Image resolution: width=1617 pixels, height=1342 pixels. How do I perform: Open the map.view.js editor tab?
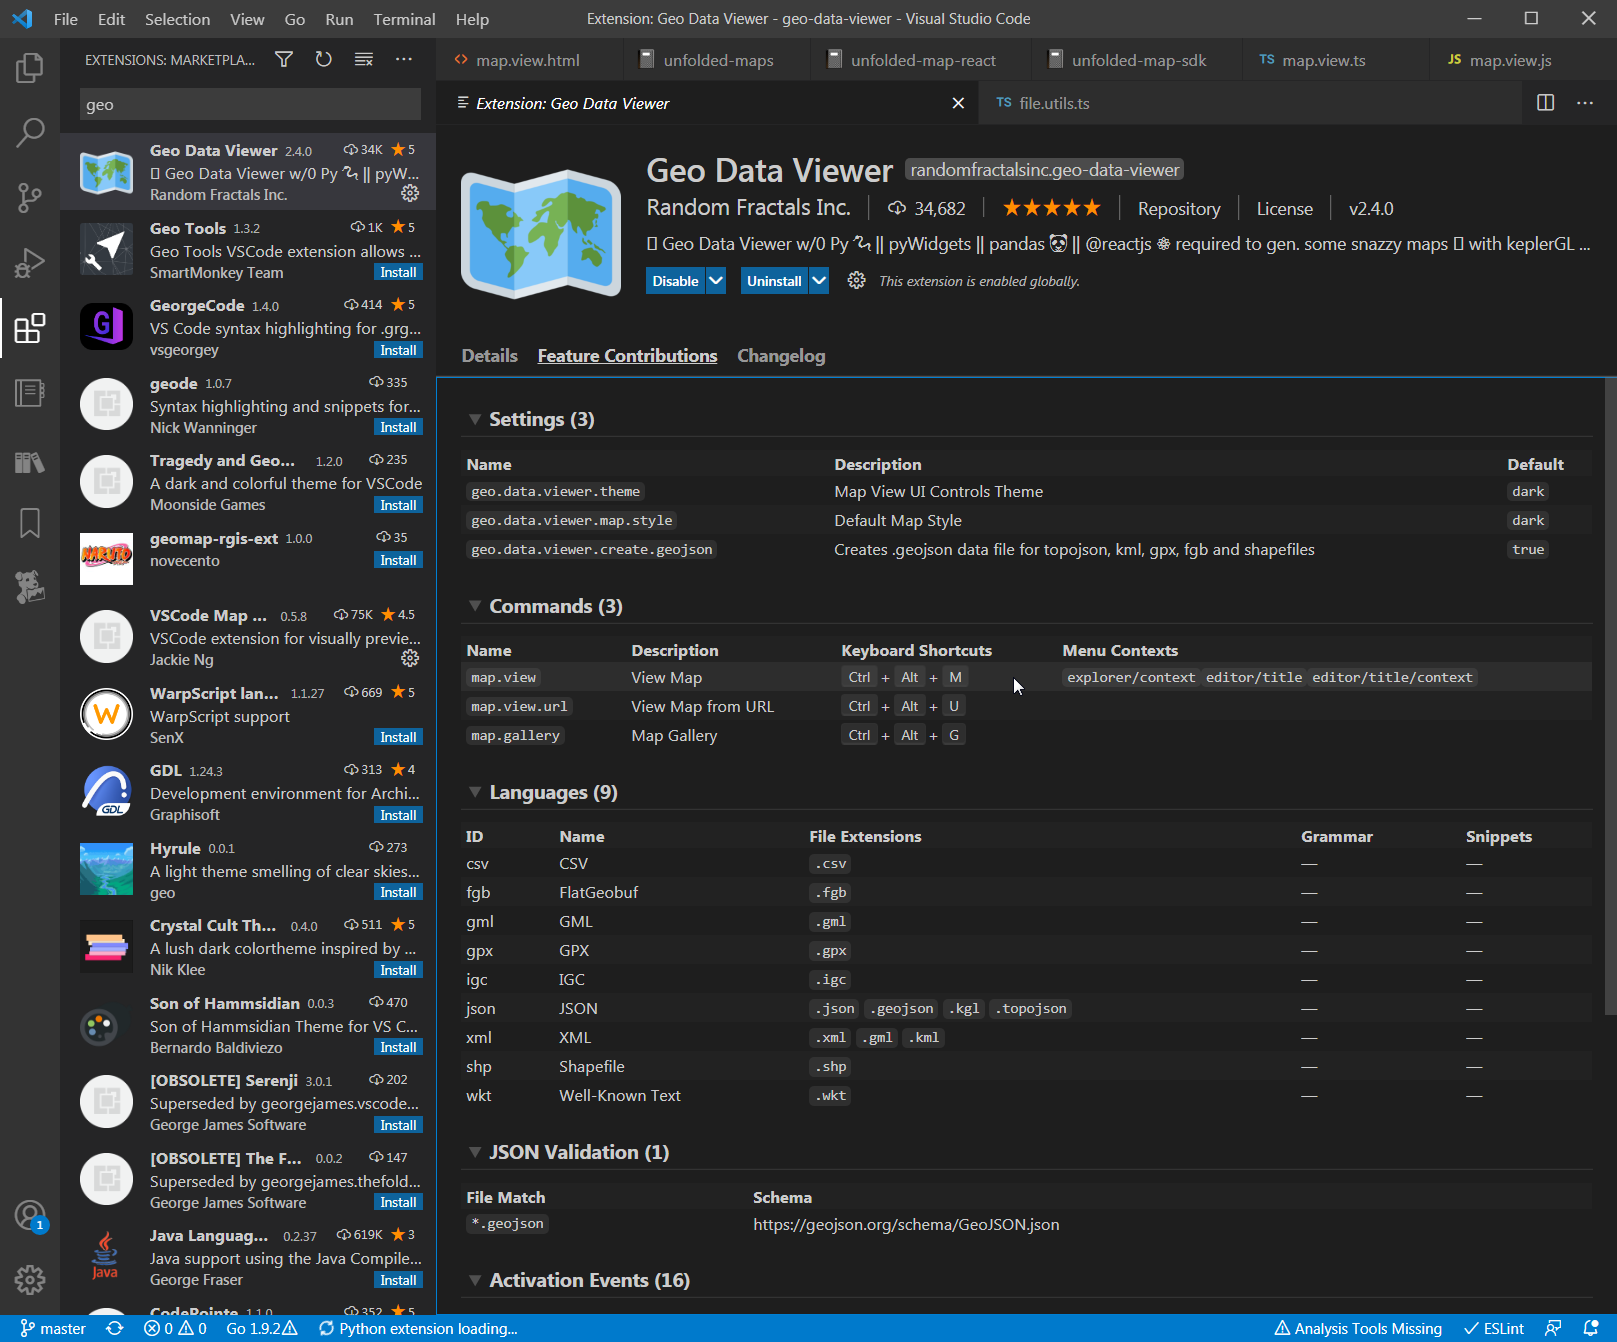[x=1510, y=60]
